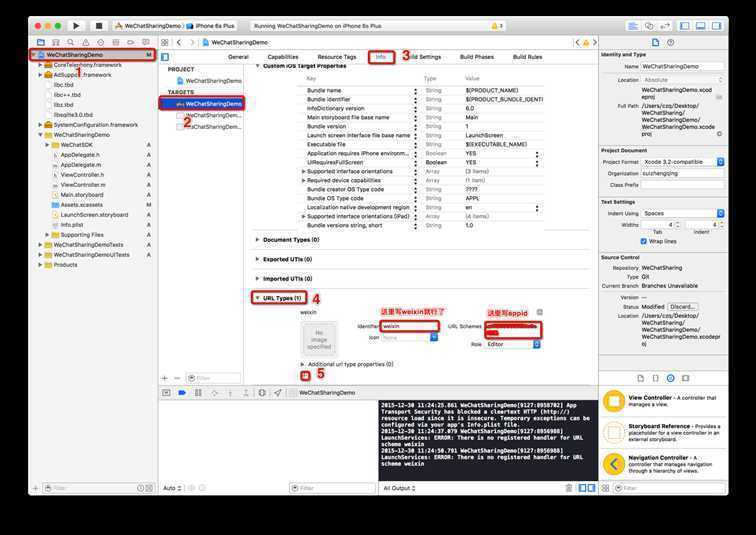Show the standard editor
The height and width of the screenshot is (535, 756).
tap(633, 26)
